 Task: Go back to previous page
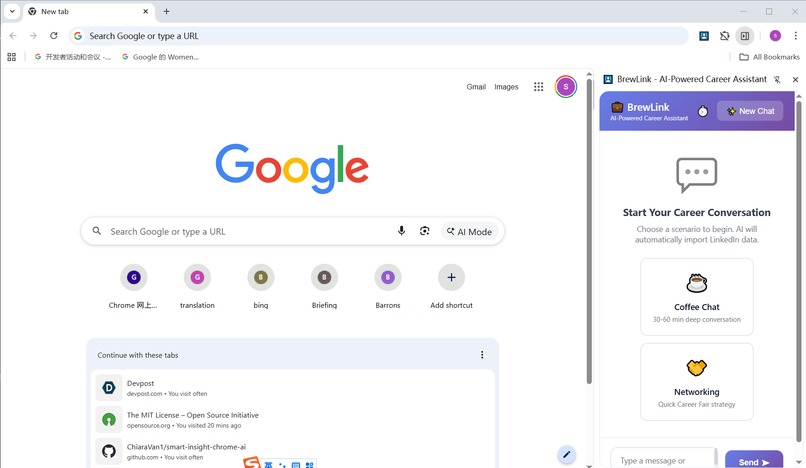pyautogui.click(x=13, y=35)
